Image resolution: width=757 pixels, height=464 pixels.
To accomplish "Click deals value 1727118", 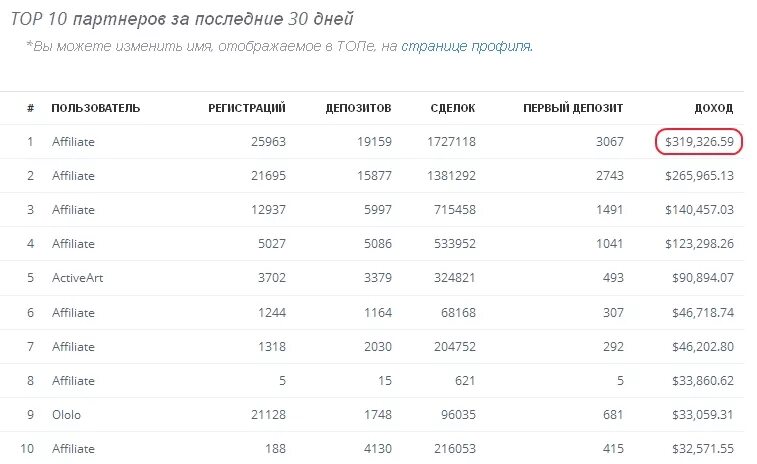I will [451, 142].
